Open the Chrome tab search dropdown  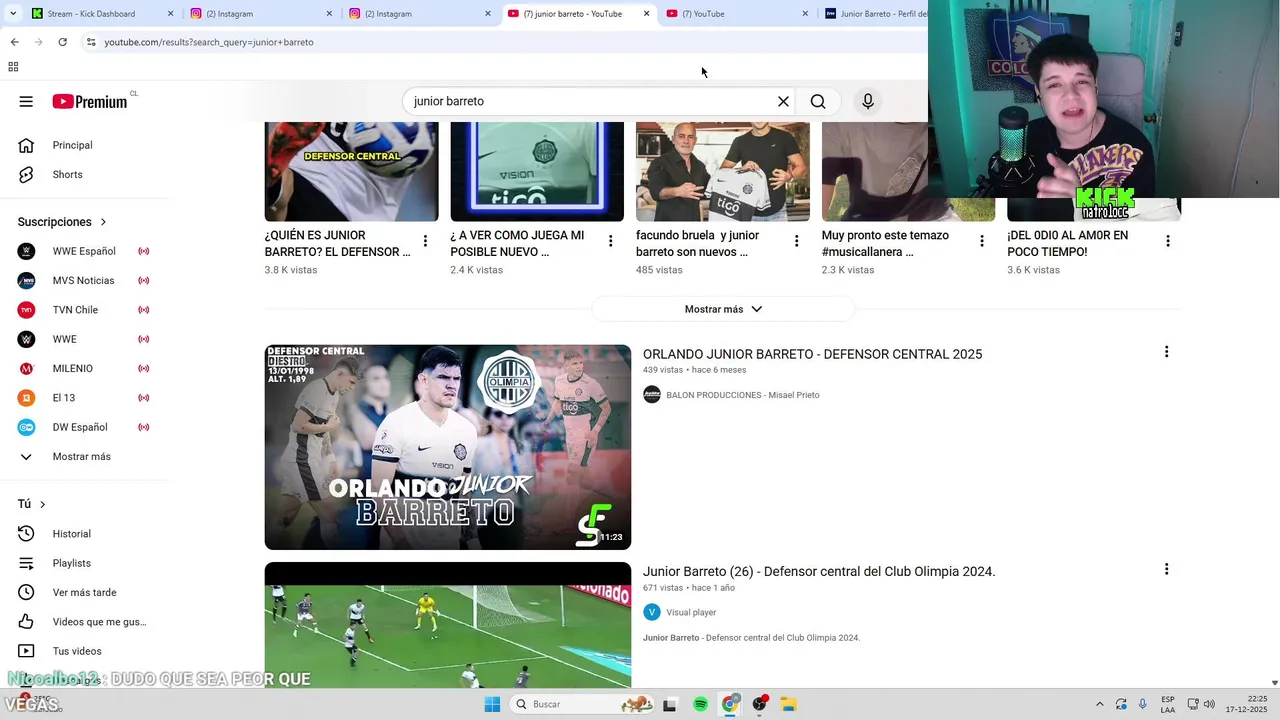point(13,14)
